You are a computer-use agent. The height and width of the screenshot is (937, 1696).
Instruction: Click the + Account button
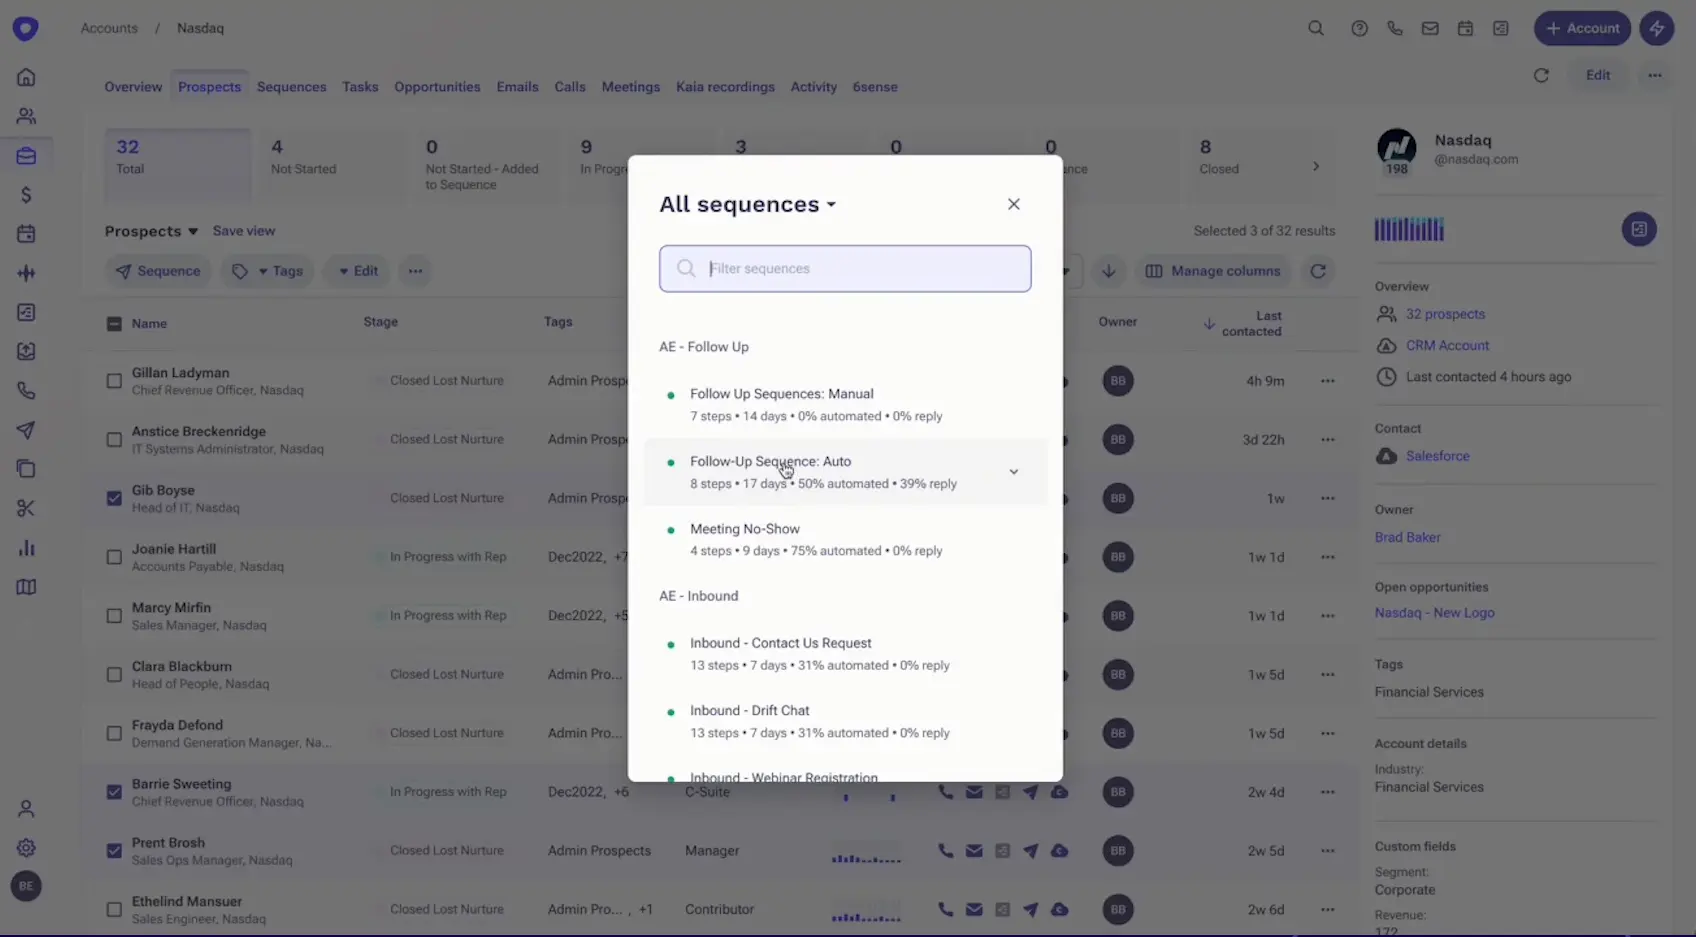[x=1581, y=28]
